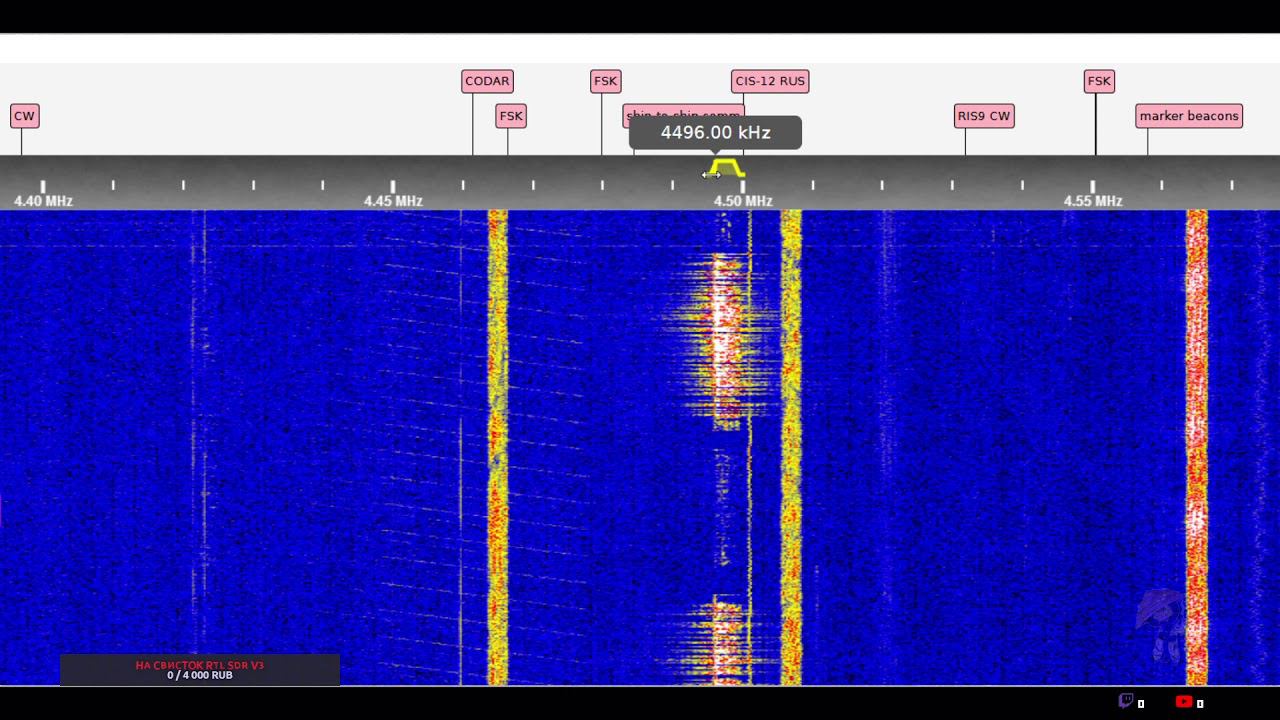Click the marker beacons label
This screenshot has width=1280, height=720.
coord(1189,116)
